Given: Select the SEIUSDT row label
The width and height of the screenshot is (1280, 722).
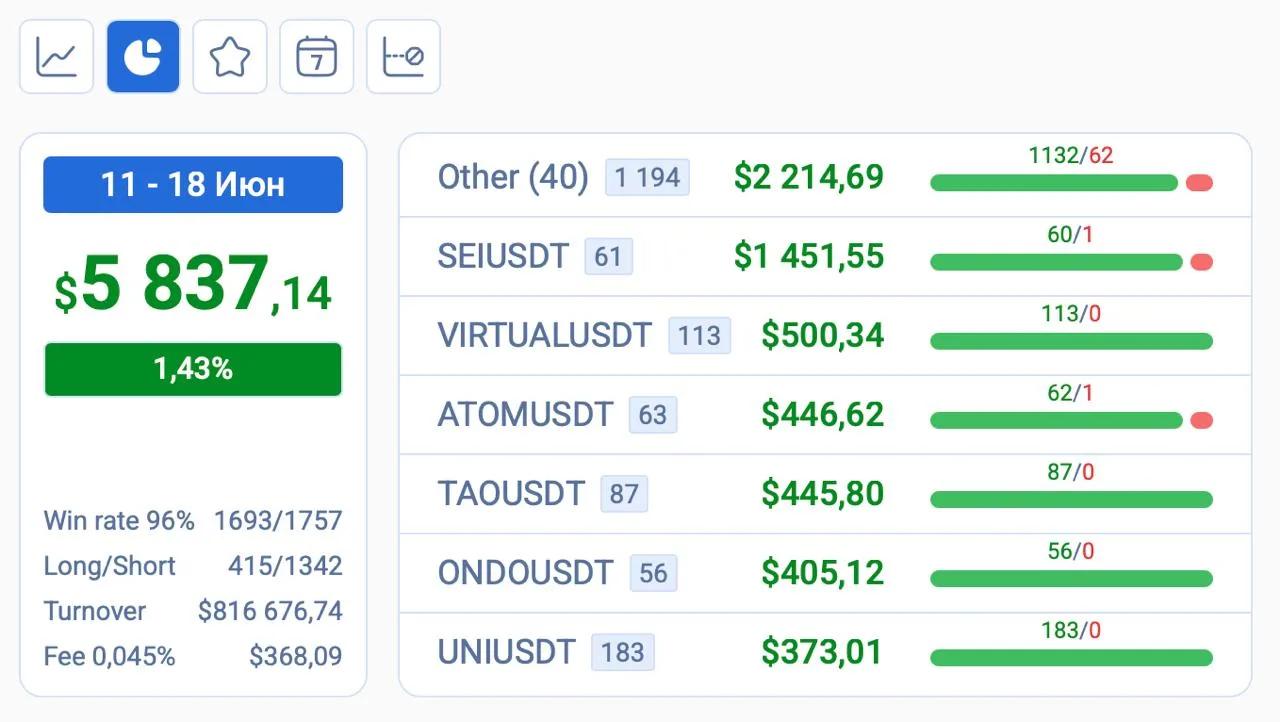Looking at the screenshot, I should (503, 256).
